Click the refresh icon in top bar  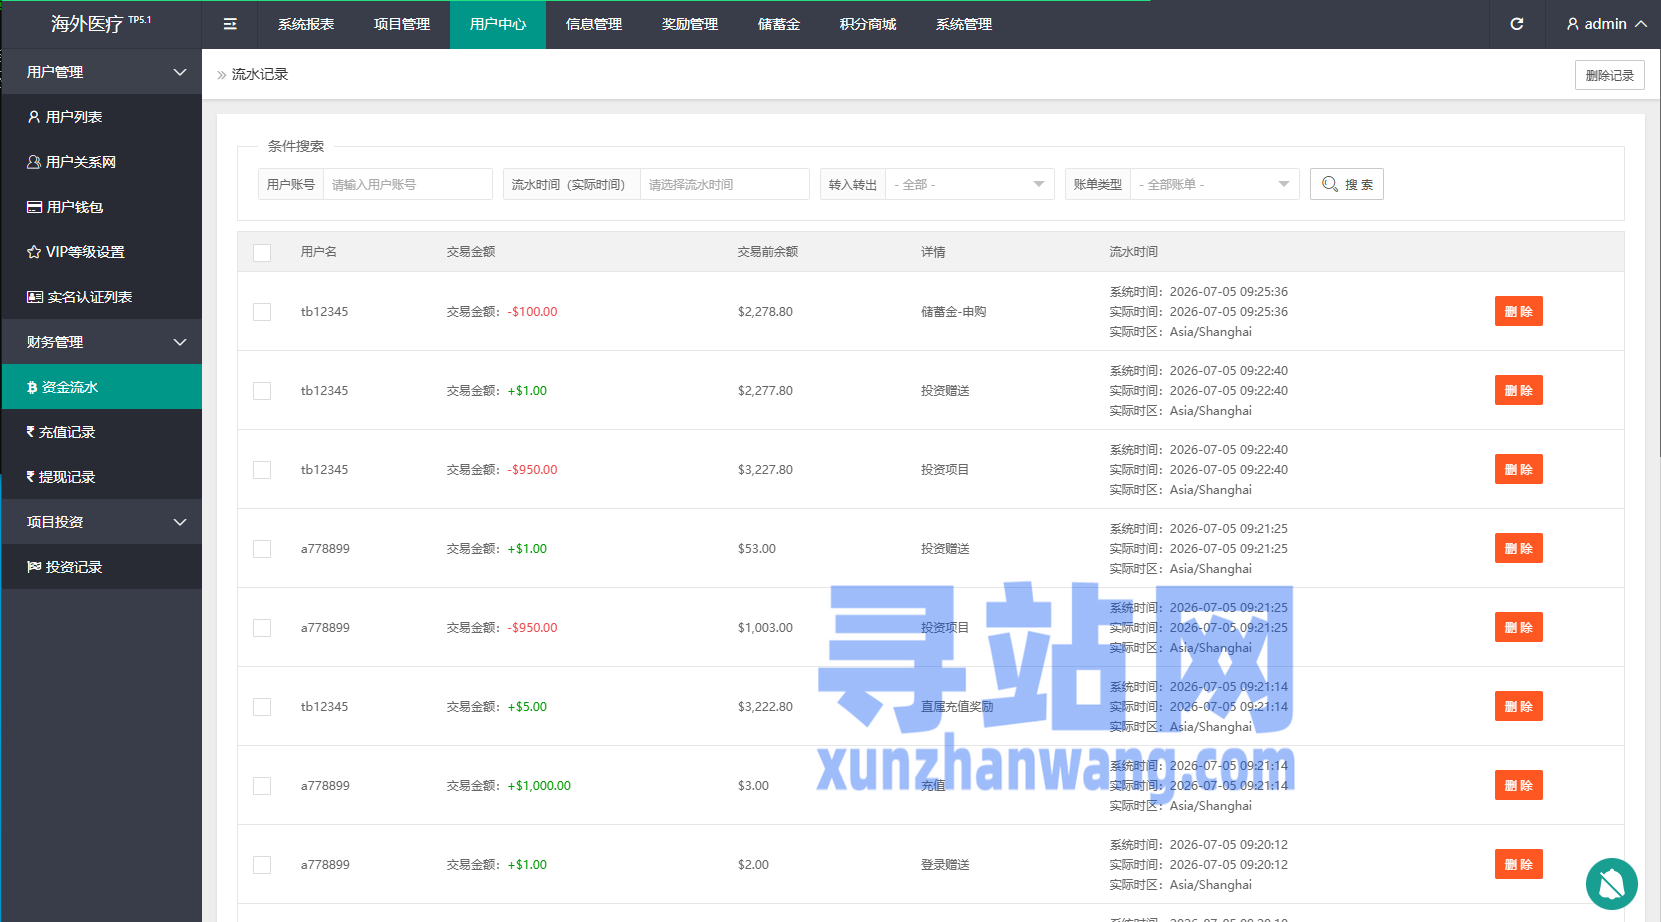tap(1517, 24)
